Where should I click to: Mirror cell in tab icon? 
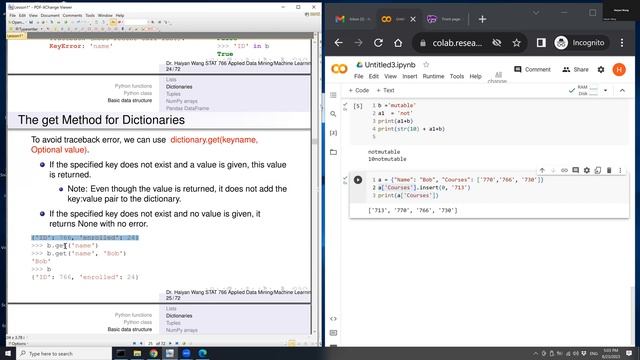pyautogui.click(x=598, y=170)
